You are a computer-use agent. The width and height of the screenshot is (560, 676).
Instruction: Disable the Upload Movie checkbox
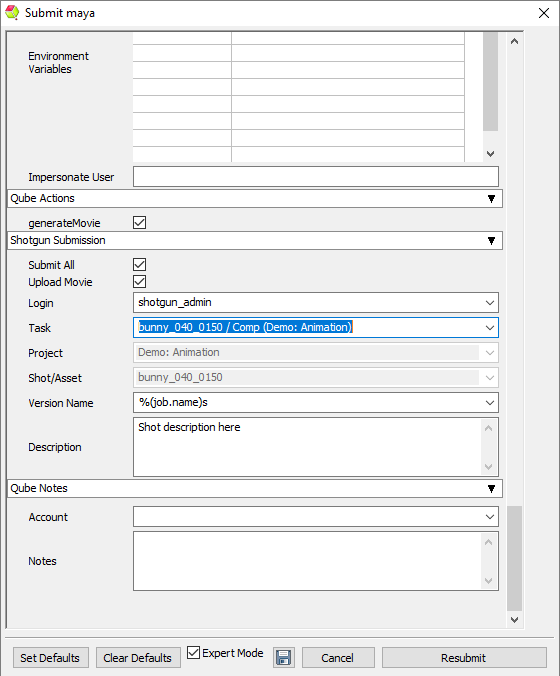tap(140, 282)
